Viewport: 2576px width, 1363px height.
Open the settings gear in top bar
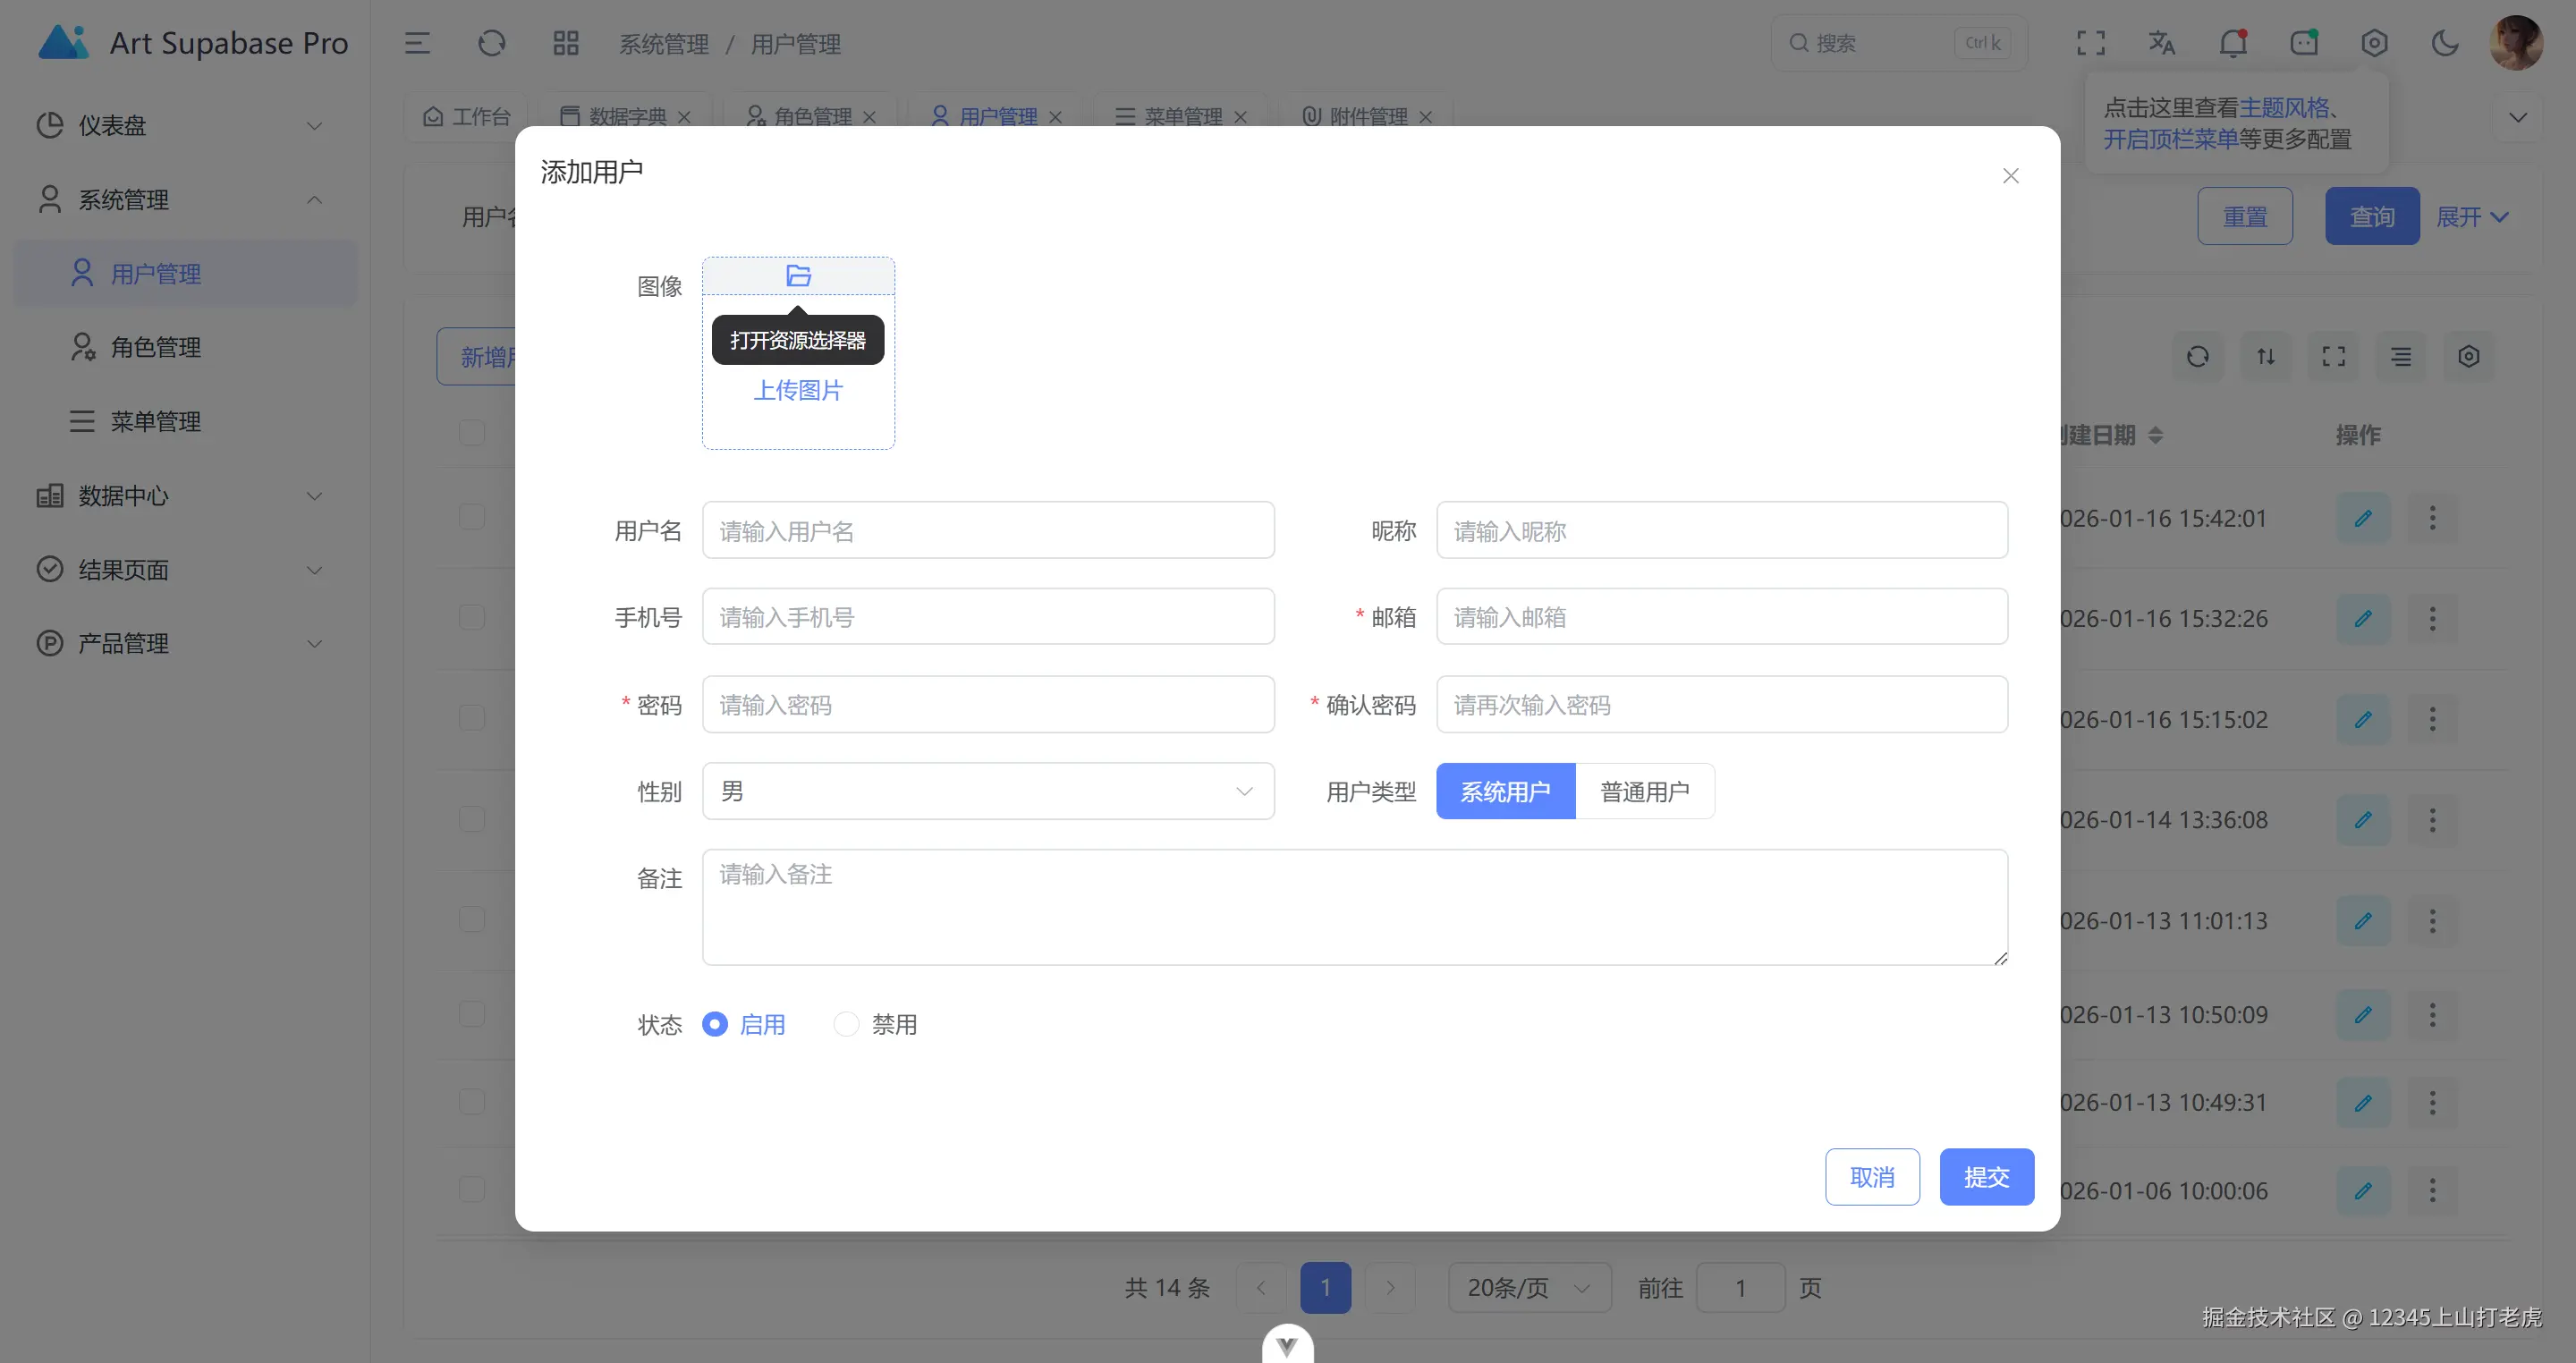[x=2375, y=43]
